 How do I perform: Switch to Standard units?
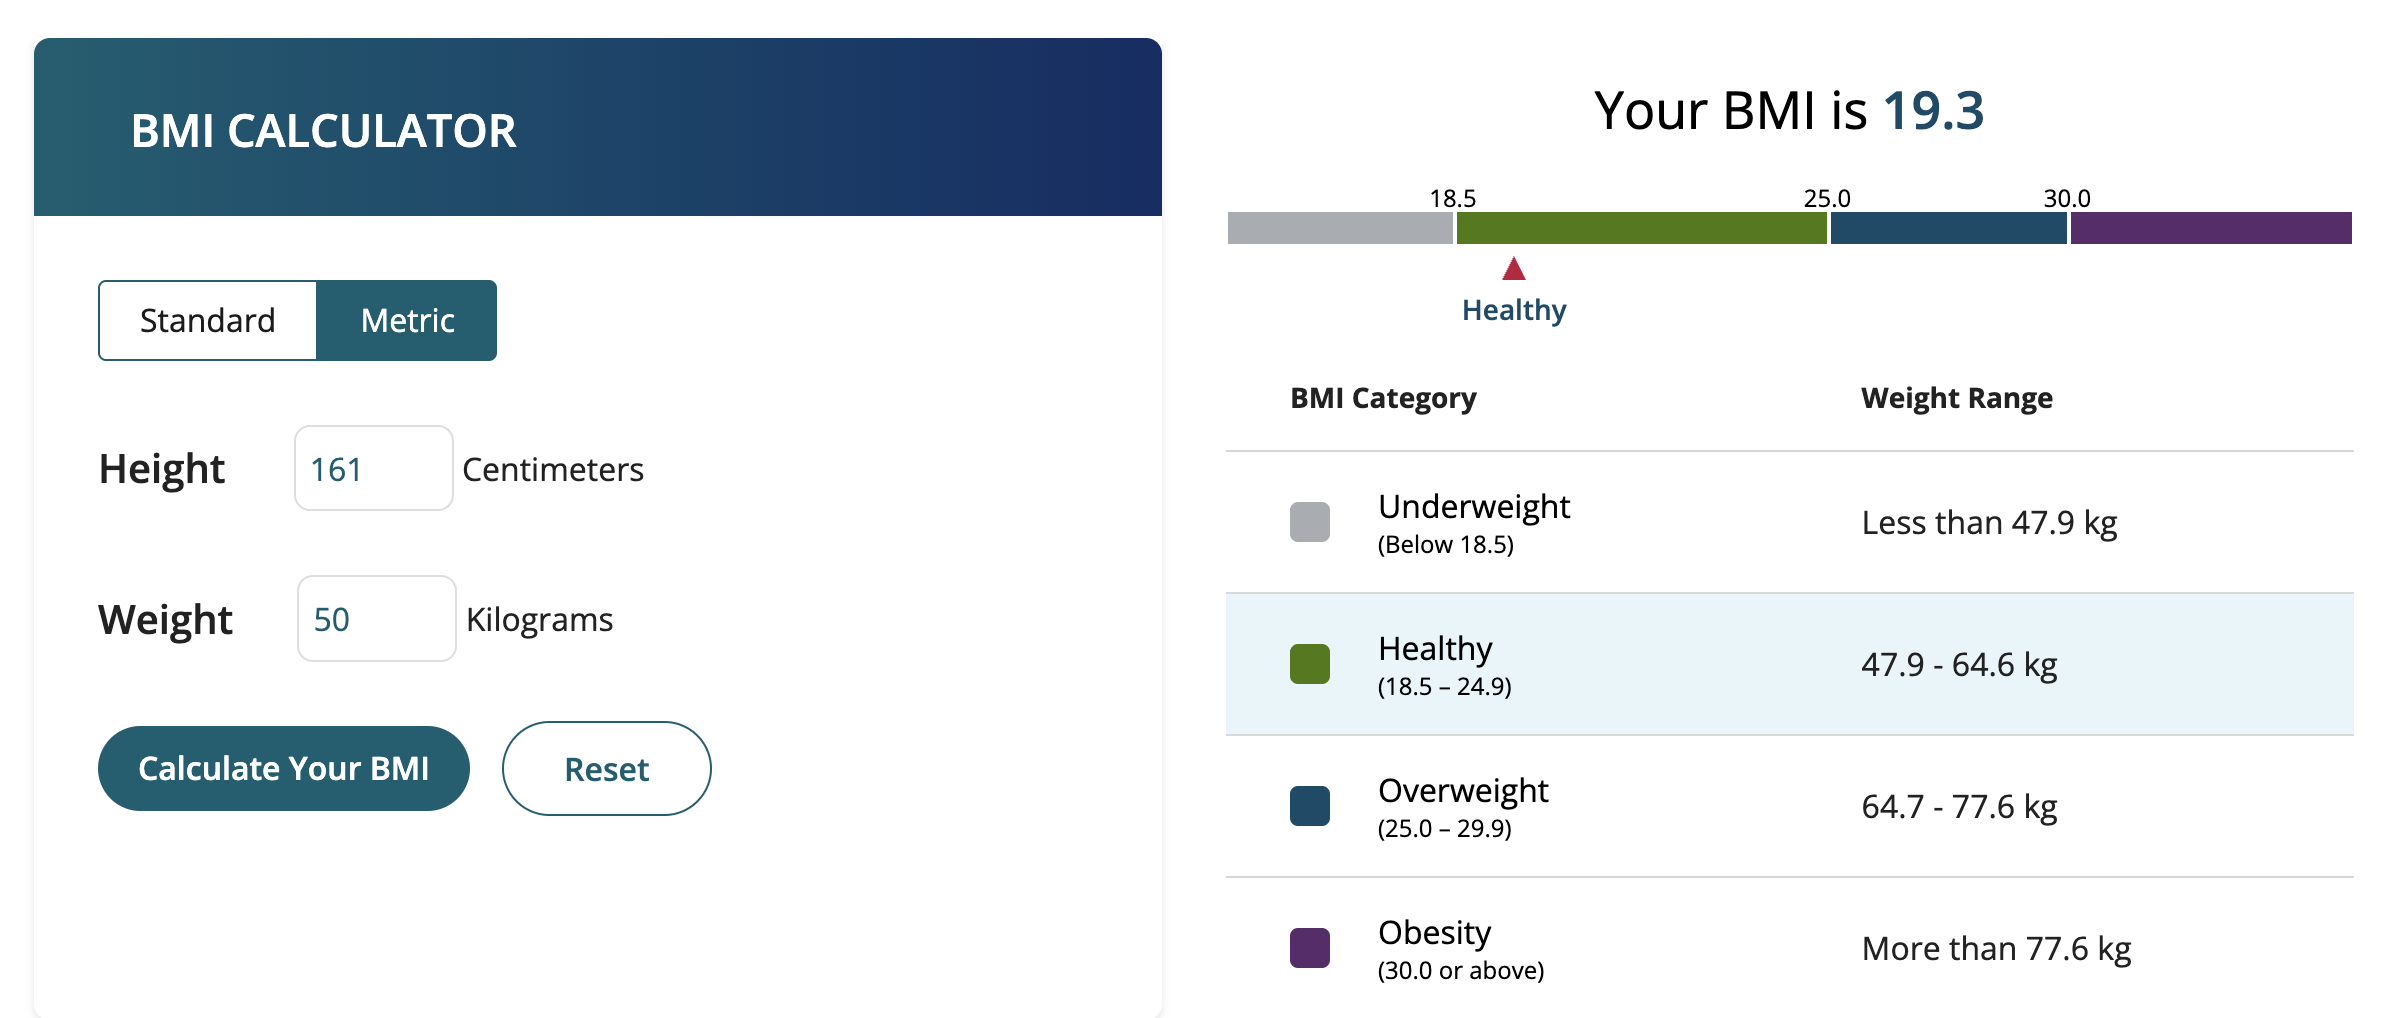tap(208, 320)
